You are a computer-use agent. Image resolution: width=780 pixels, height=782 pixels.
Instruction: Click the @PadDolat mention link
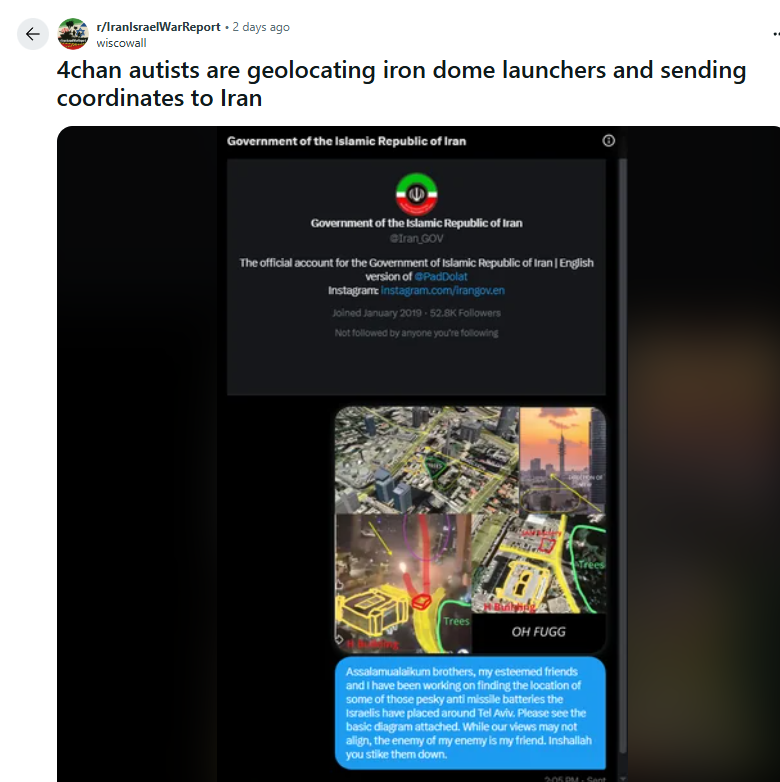(441, 277)
